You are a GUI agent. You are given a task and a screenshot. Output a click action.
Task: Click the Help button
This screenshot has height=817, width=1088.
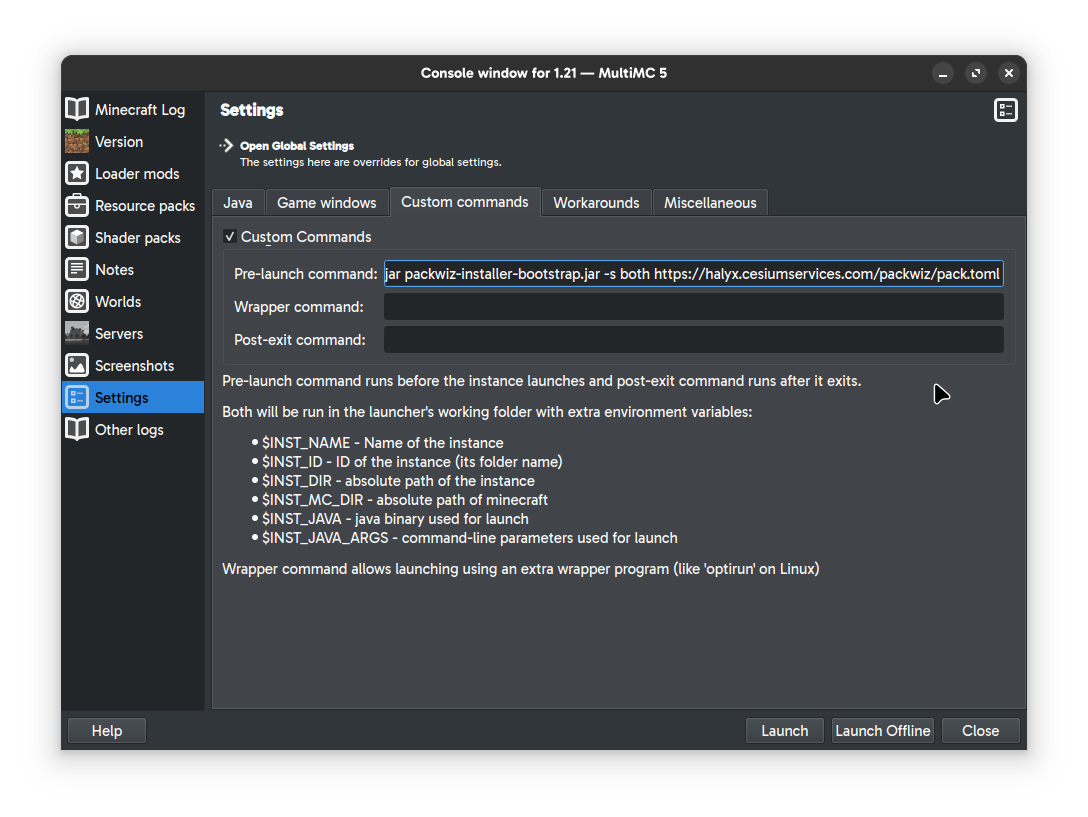pyautogui.click(x=107, y=731)
